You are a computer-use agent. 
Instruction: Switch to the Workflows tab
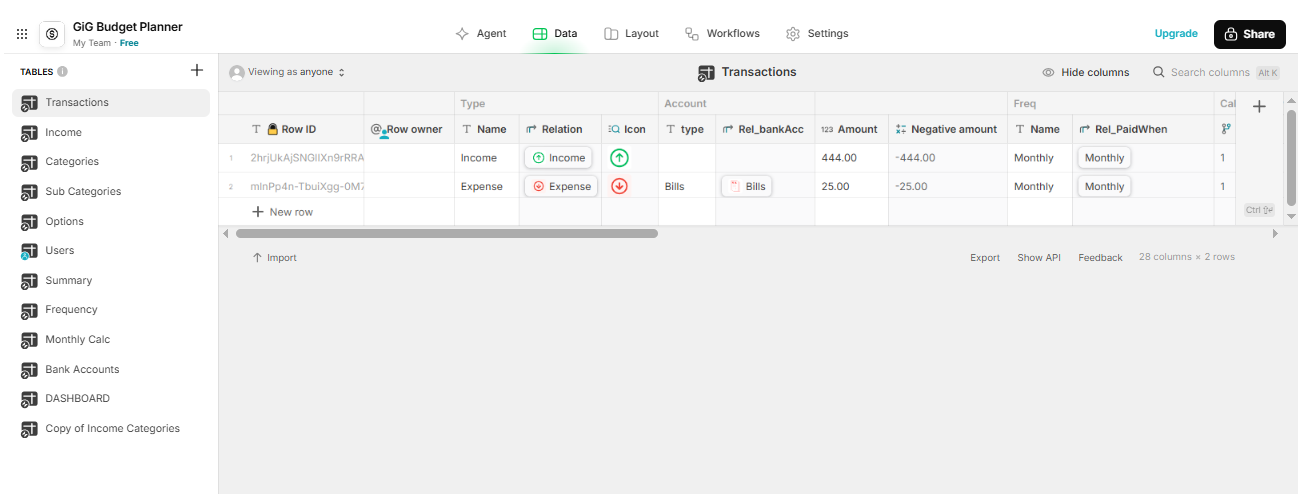point(722,33)
